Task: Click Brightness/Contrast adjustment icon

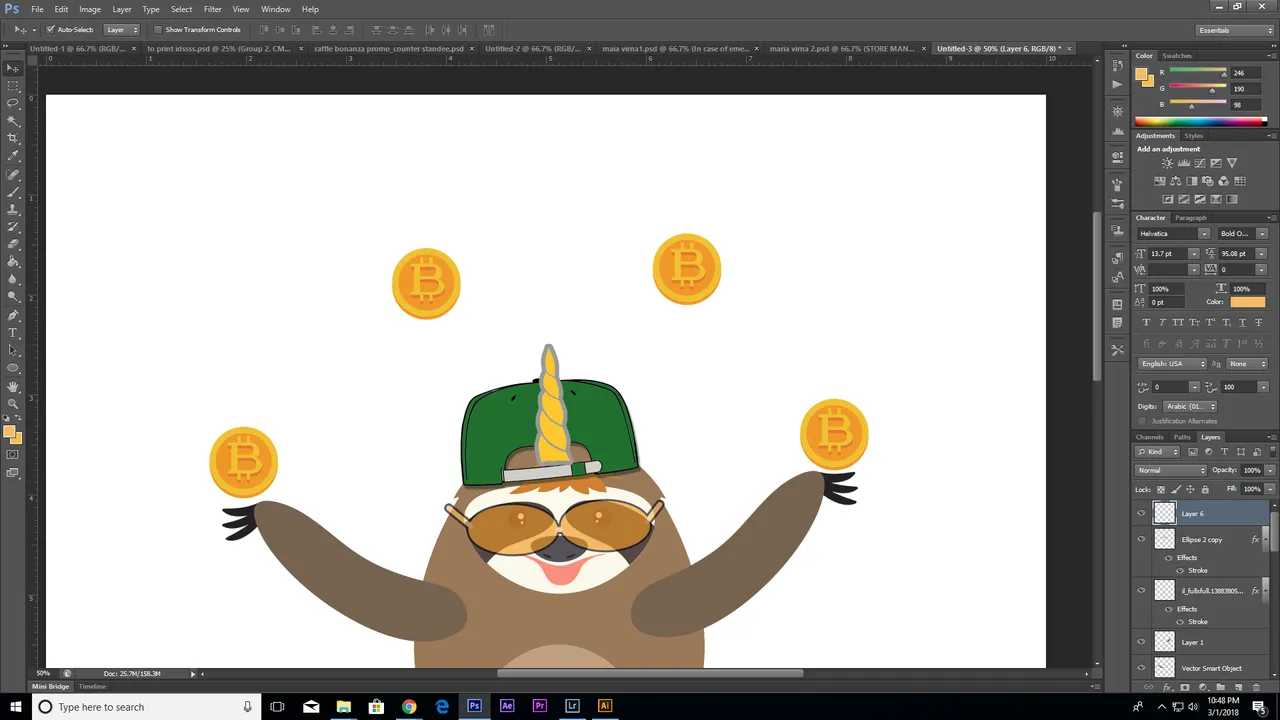Action: (x=1167, y=163)
